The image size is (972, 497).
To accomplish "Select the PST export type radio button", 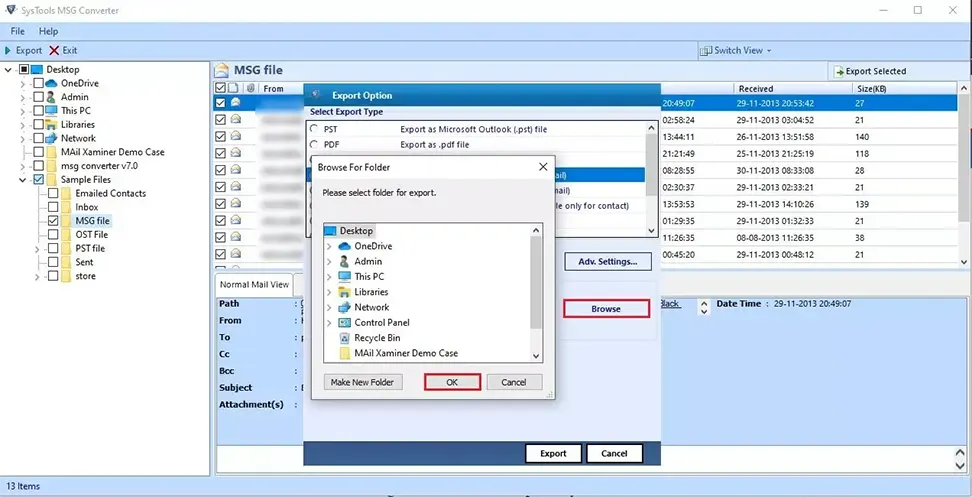I will tap(315, 129).
